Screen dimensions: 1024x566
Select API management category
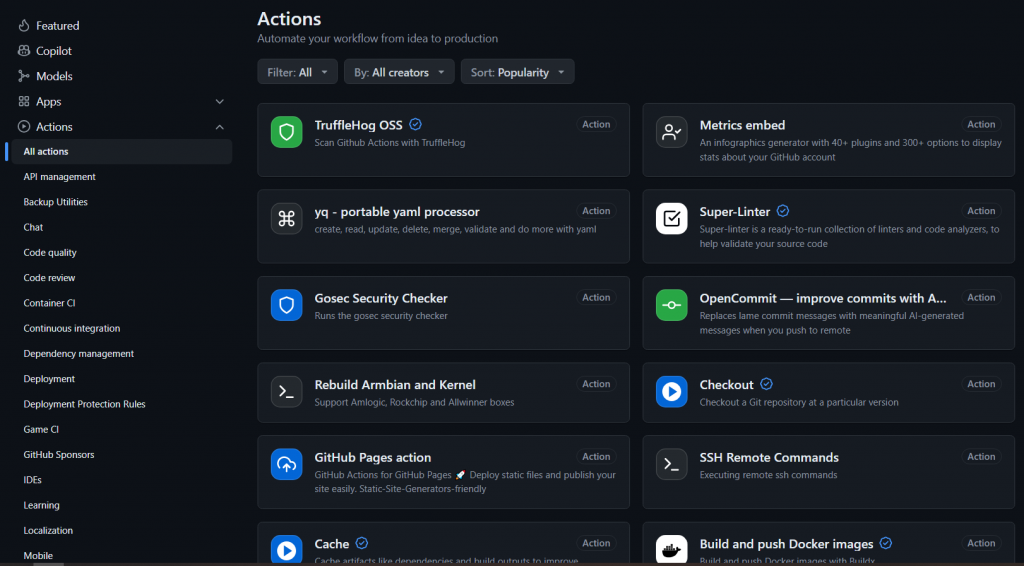59,177
